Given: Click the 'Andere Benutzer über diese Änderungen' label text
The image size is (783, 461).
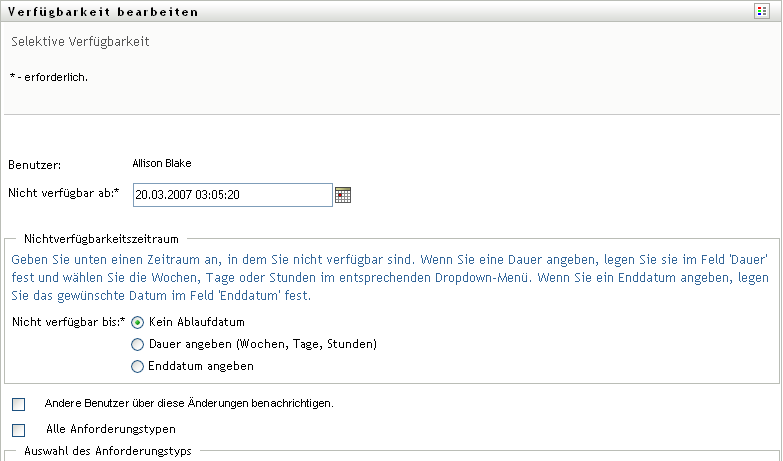Looking at the screenshot, I should [189, 404].
